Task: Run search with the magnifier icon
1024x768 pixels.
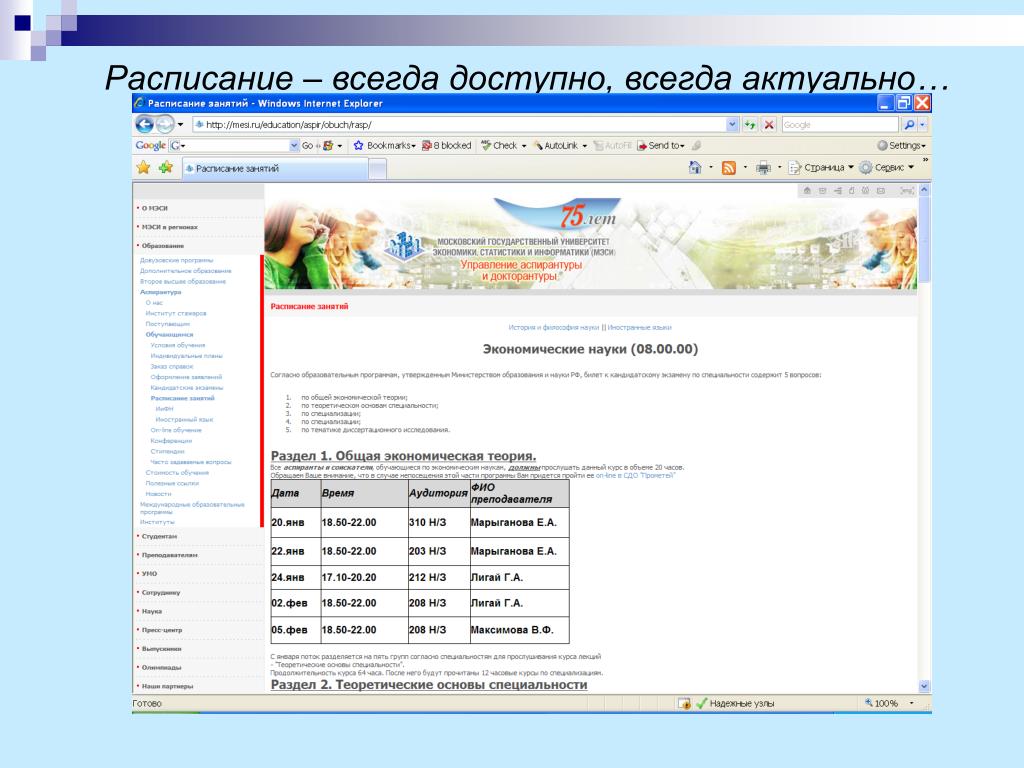Action: 908,124
